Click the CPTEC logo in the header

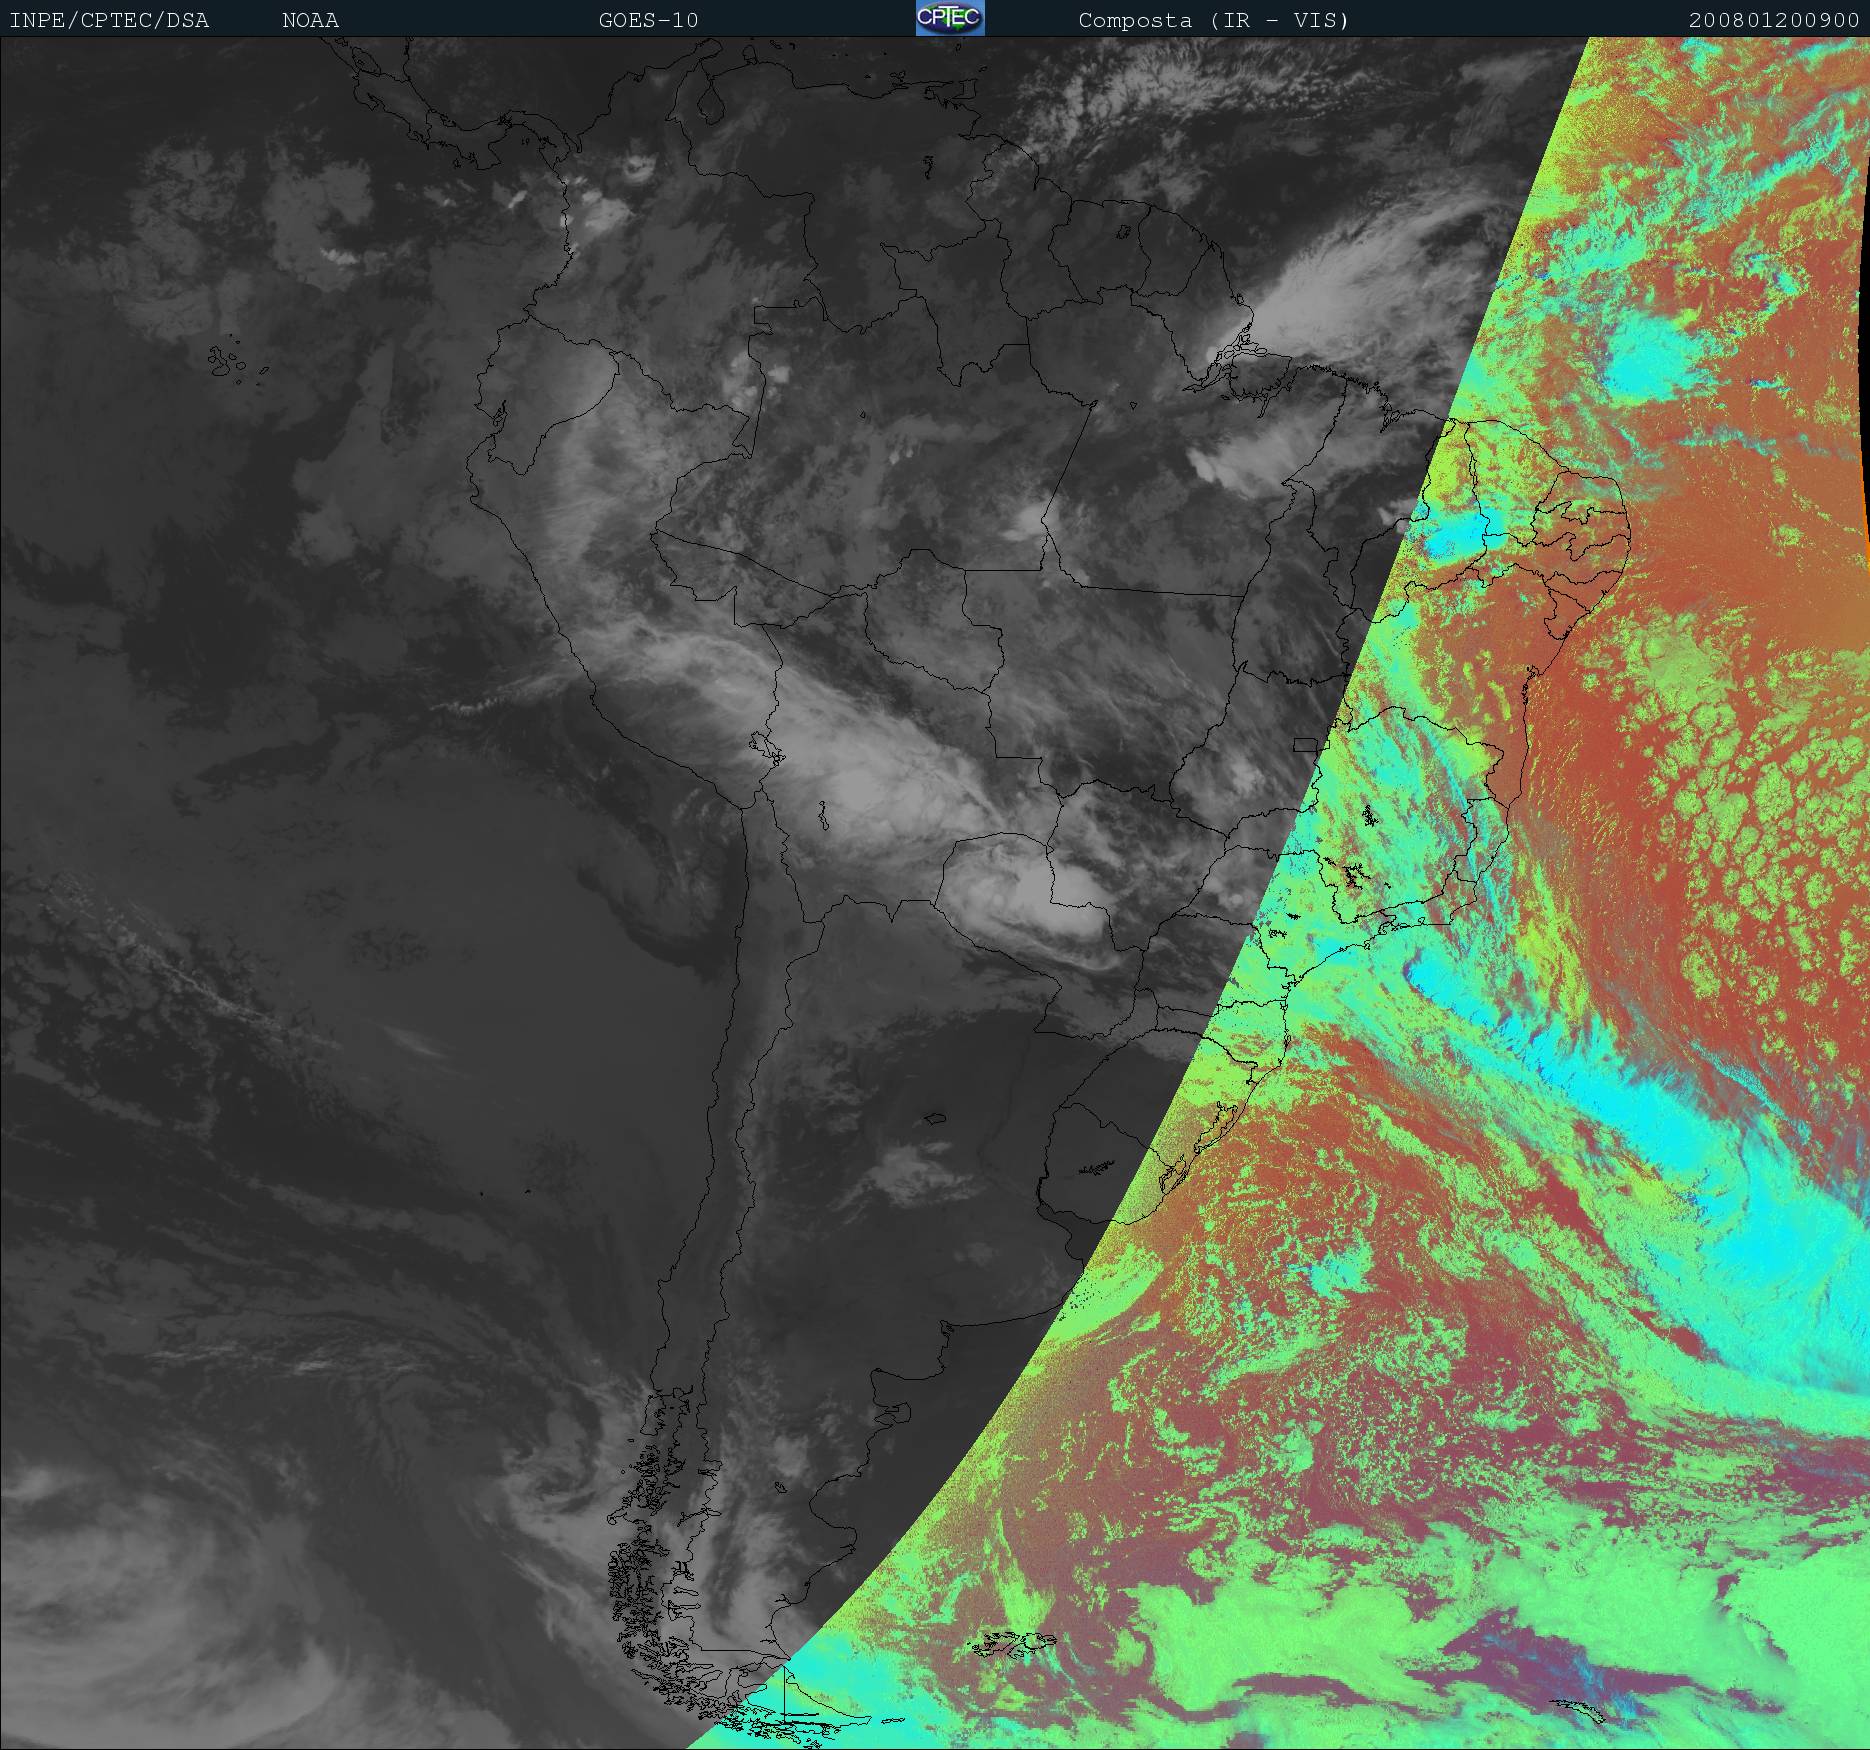point(950,18)
